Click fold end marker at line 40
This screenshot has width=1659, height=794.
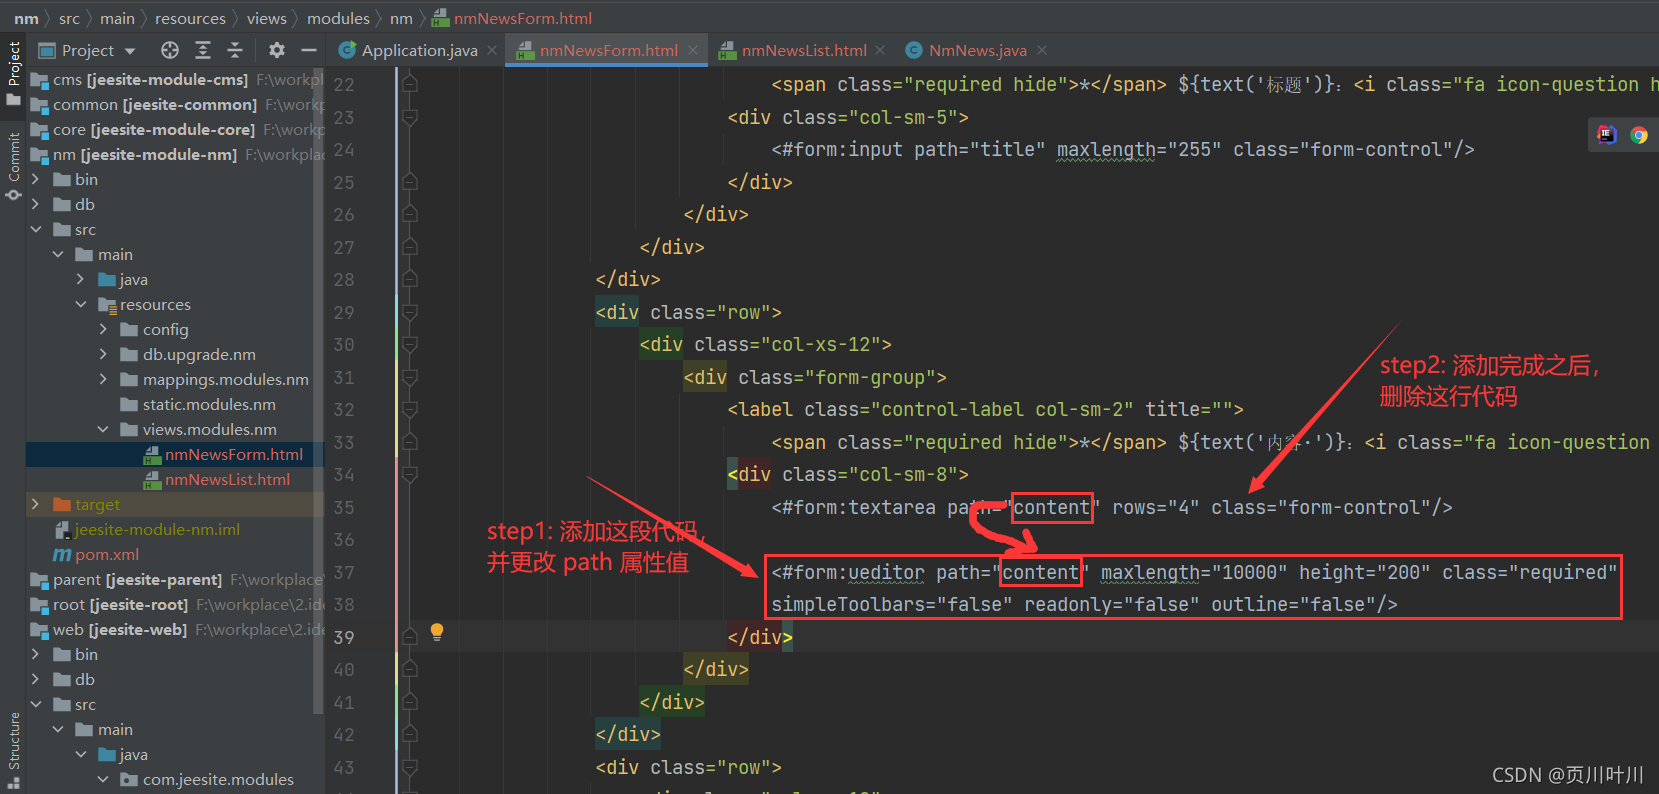click(x=410, y=669)
